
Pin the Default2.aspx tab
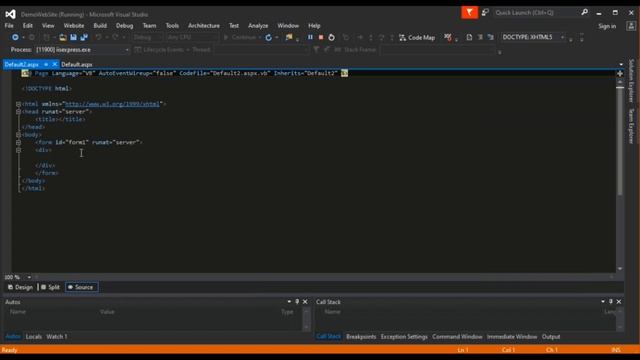click(x=46, y=64)
